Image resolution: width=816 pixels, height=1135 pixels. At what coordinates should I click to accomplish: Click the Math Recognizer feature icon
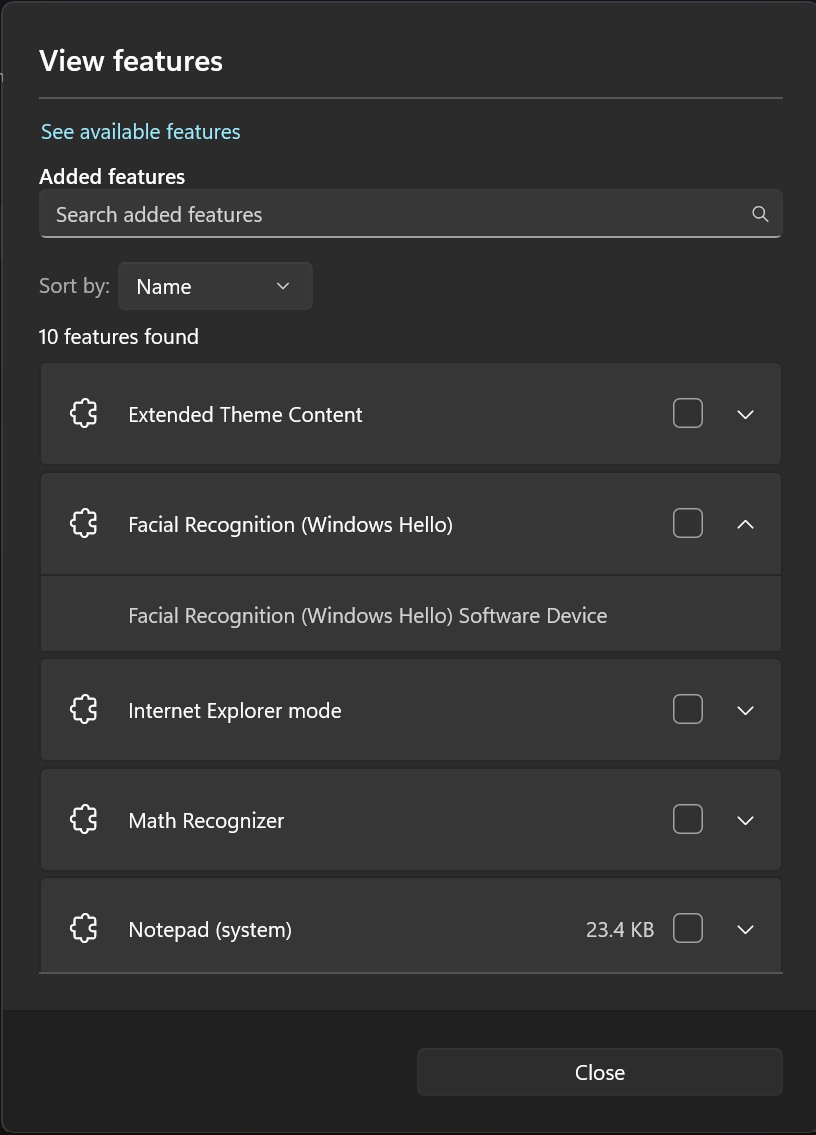[83, 819]
